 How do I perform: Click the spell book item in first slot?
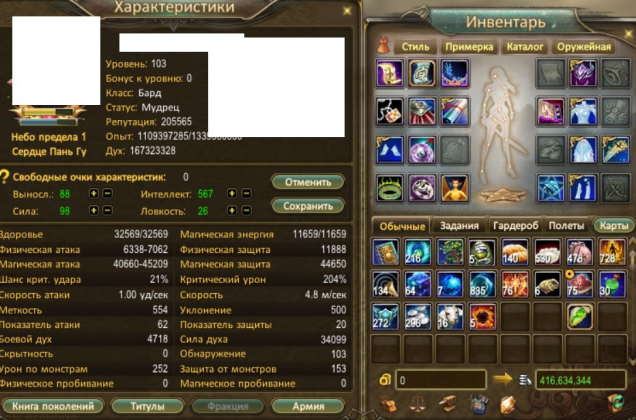click(385, 252)
